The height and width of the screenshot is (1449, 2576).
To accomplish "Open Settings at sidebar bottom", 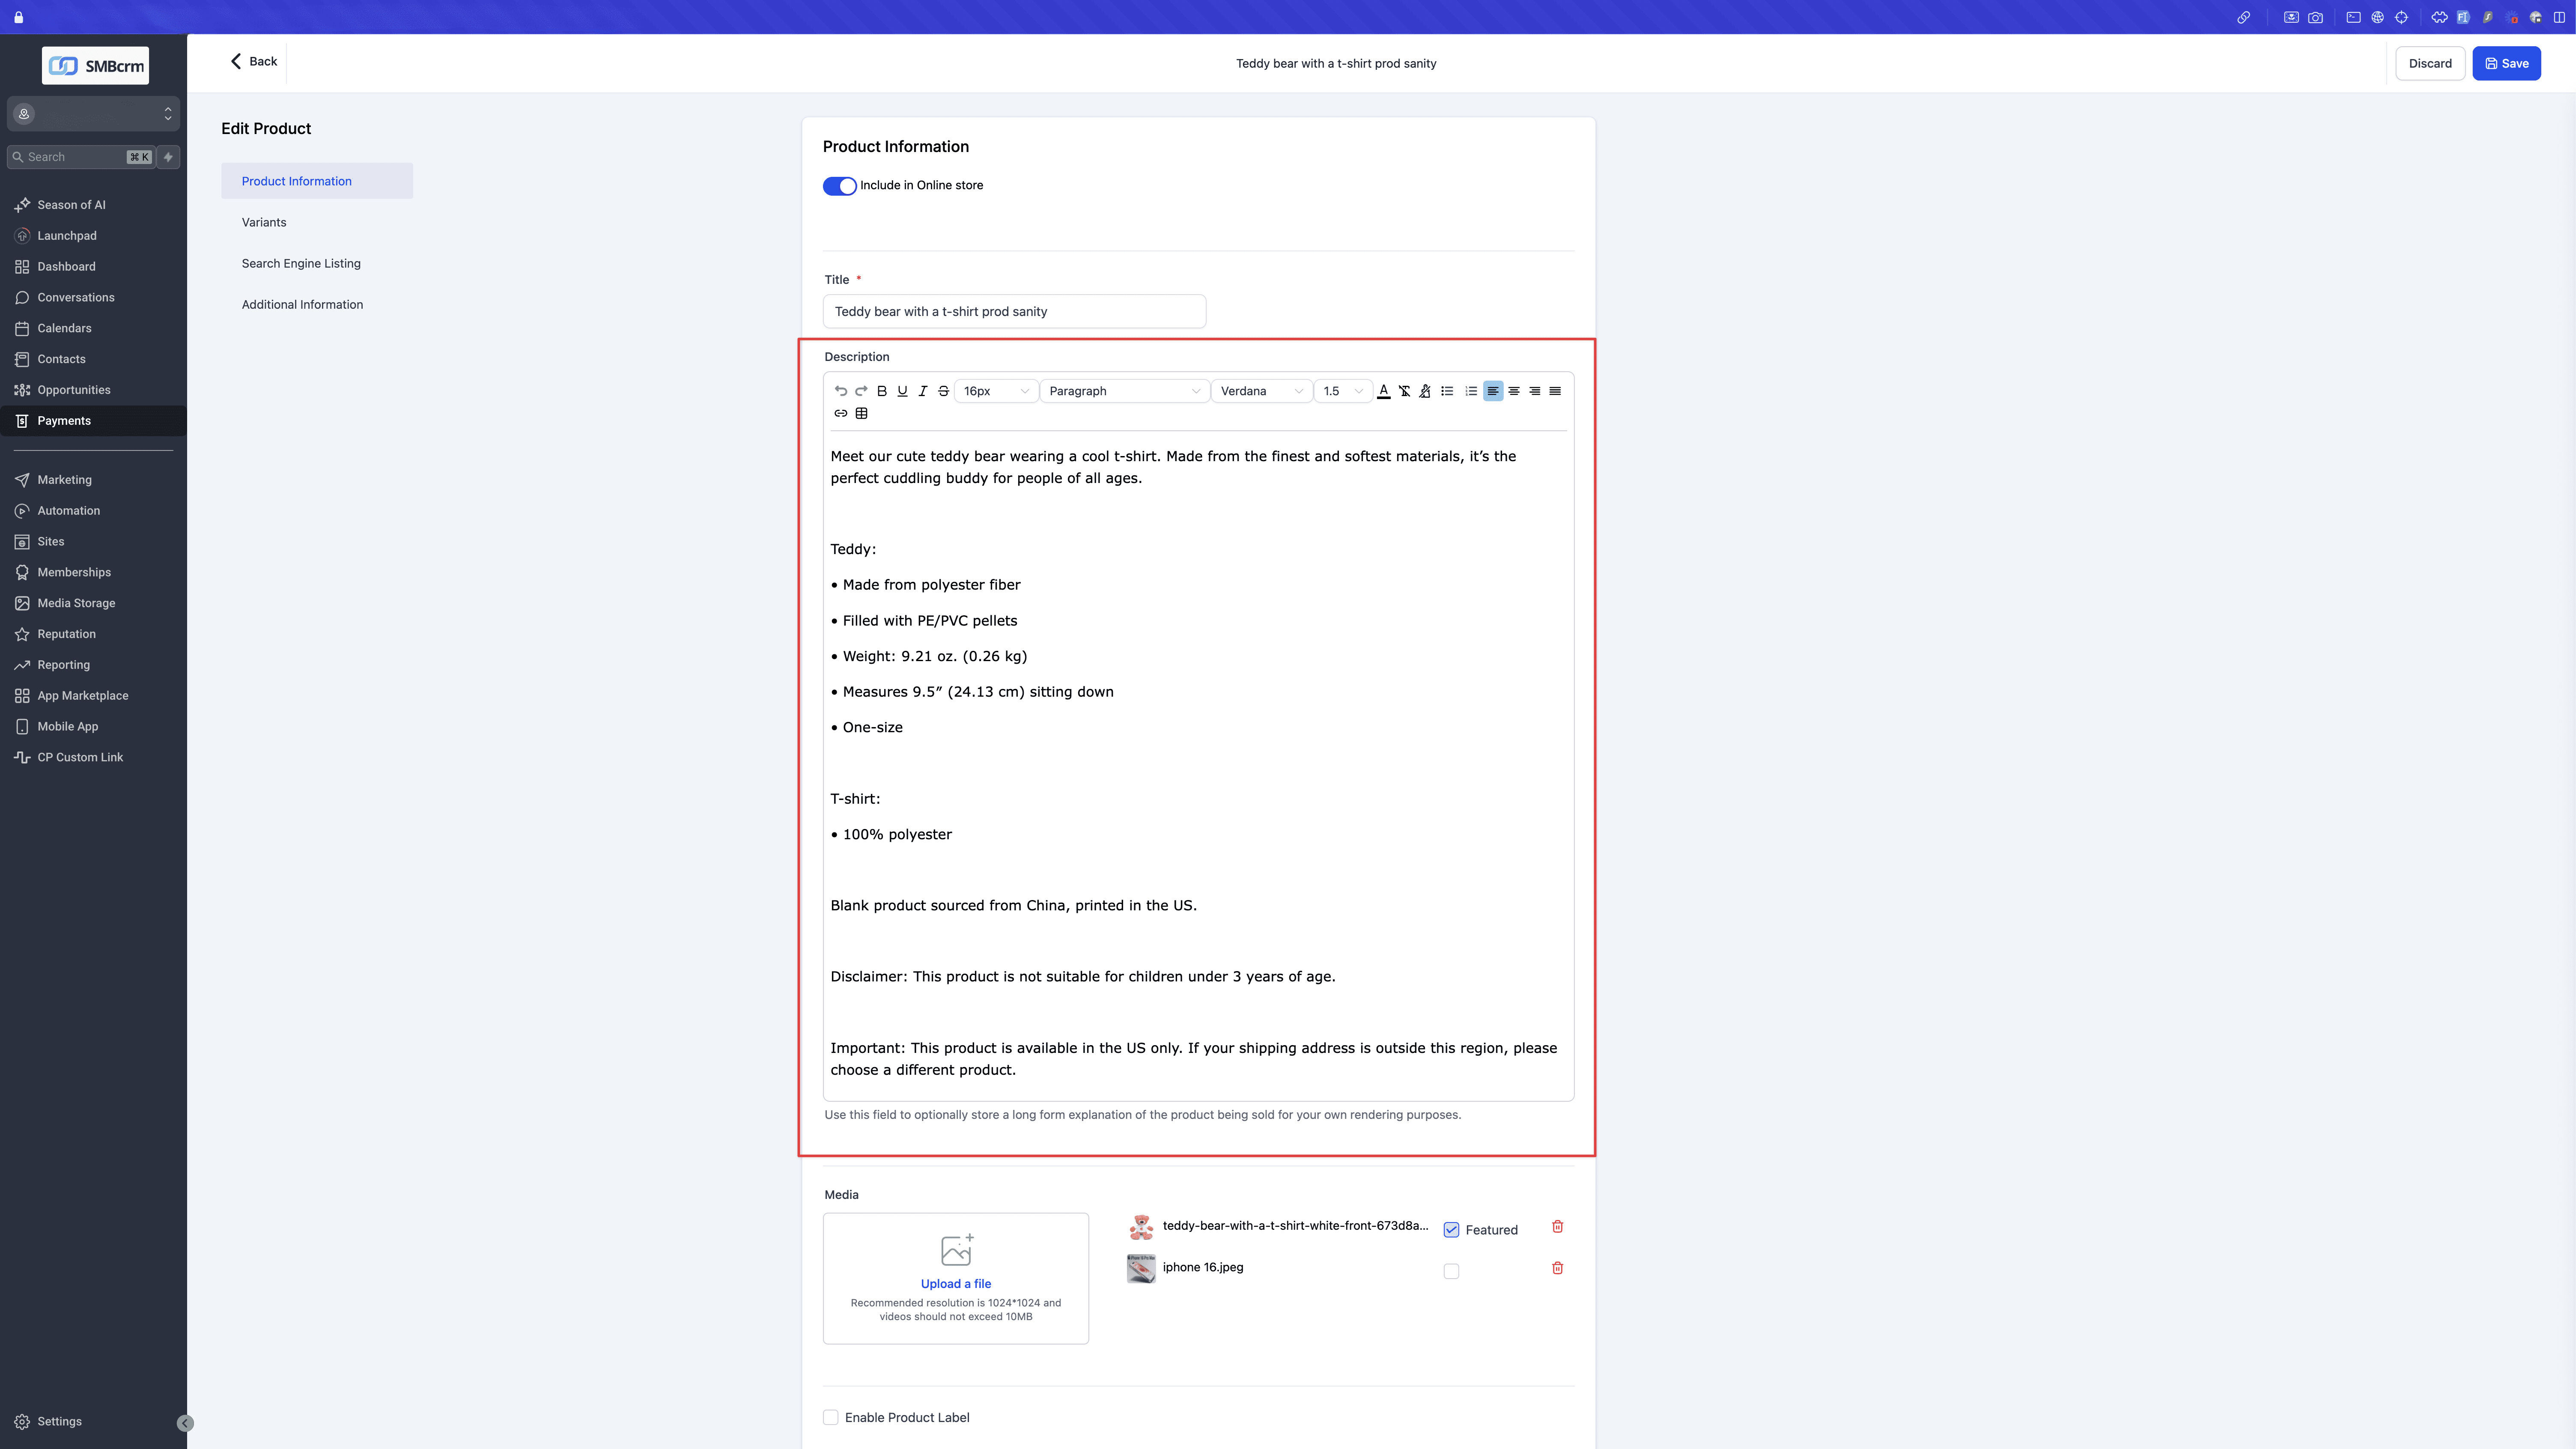I will [x=48, y=1421].
